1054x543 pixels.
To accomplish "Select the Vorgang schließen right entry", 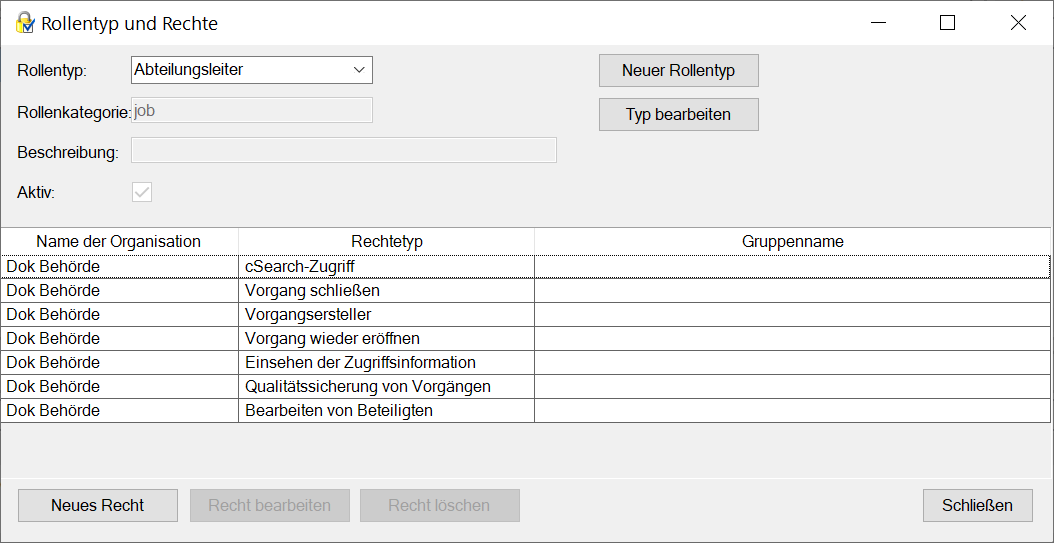I will (x=312, y=290).
